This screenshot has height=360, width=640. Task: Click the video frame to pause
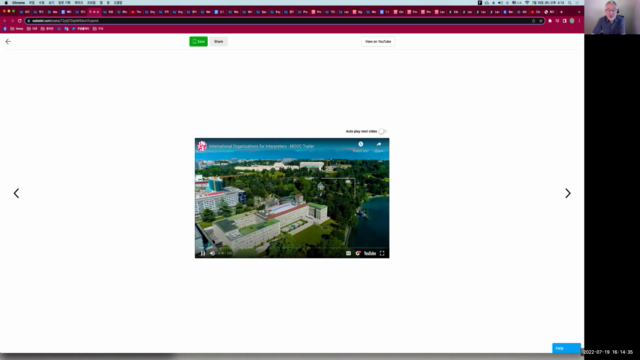[x=292, y=198]
